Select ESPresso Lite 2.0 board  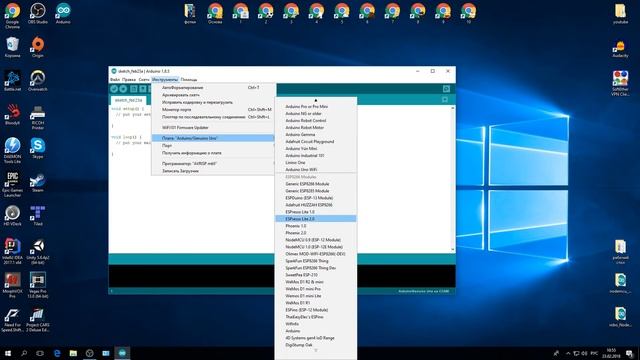[x=316, y=219]
